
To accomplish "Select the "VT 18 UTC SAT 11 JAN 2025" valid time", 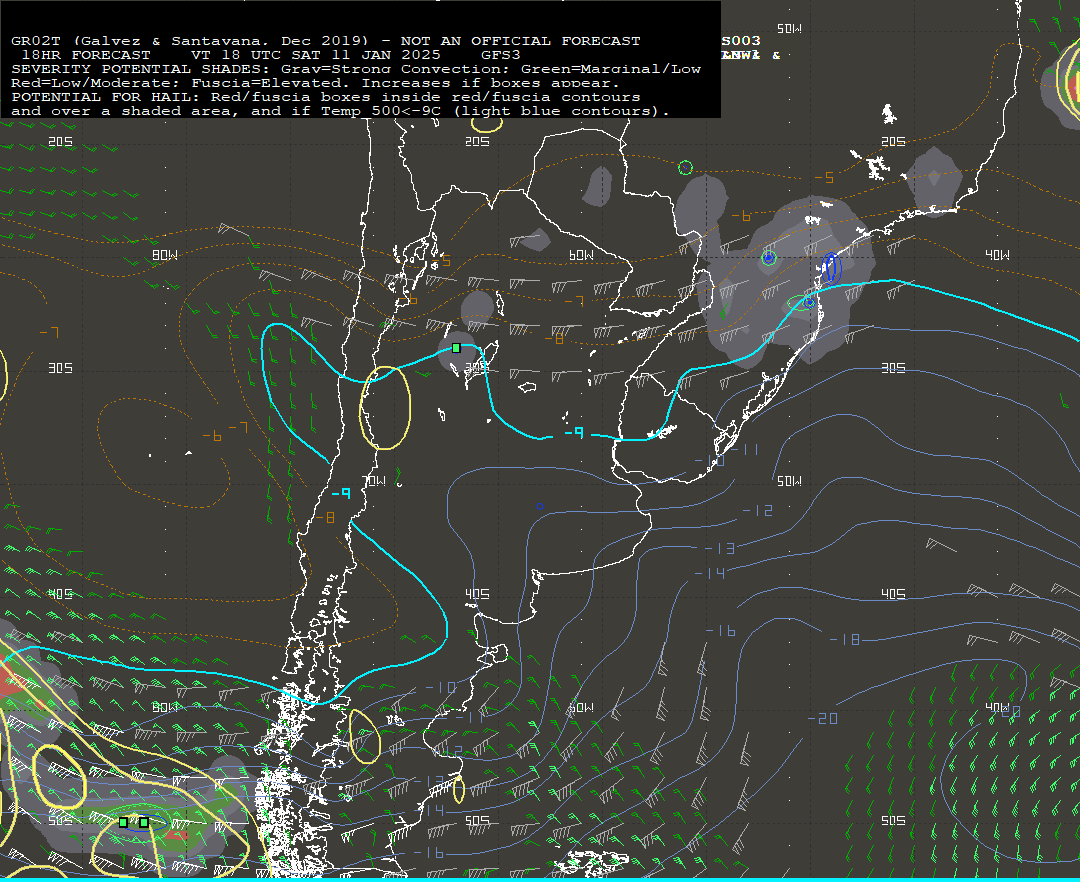I will pos(315,55).
